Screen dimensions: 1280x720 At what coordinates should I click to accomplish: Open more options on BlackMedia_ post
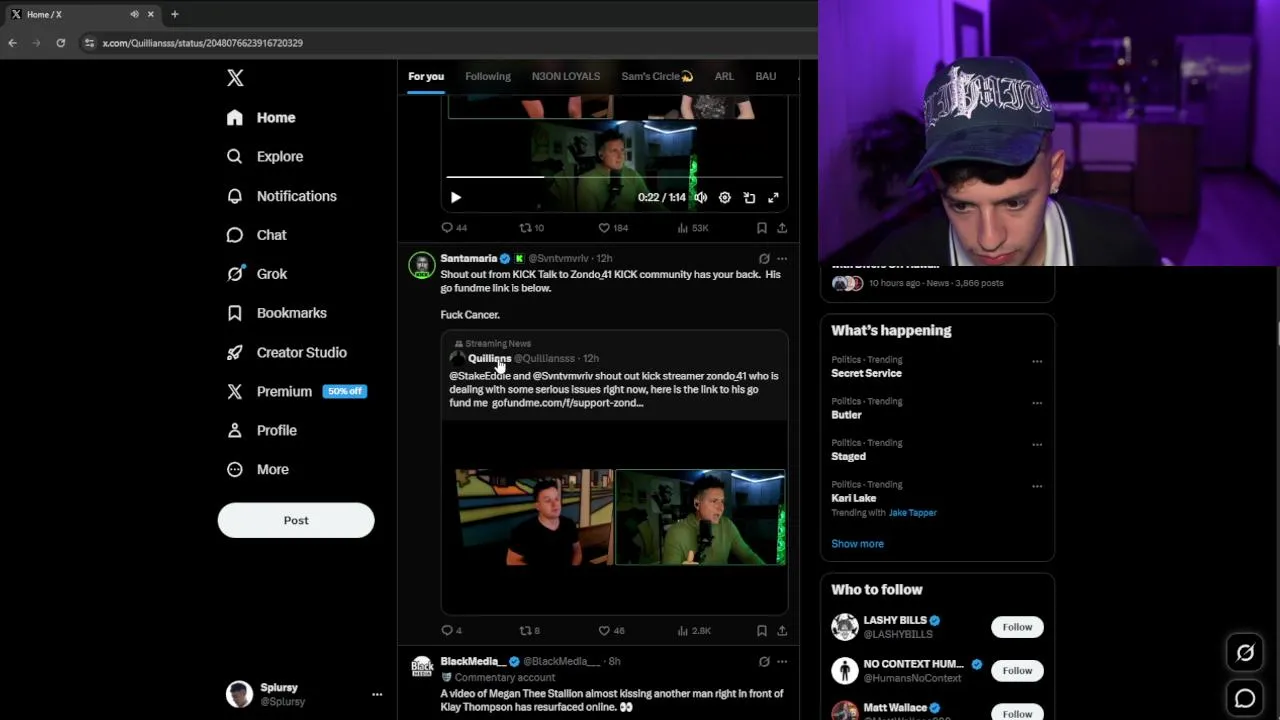tap(782, 661)
